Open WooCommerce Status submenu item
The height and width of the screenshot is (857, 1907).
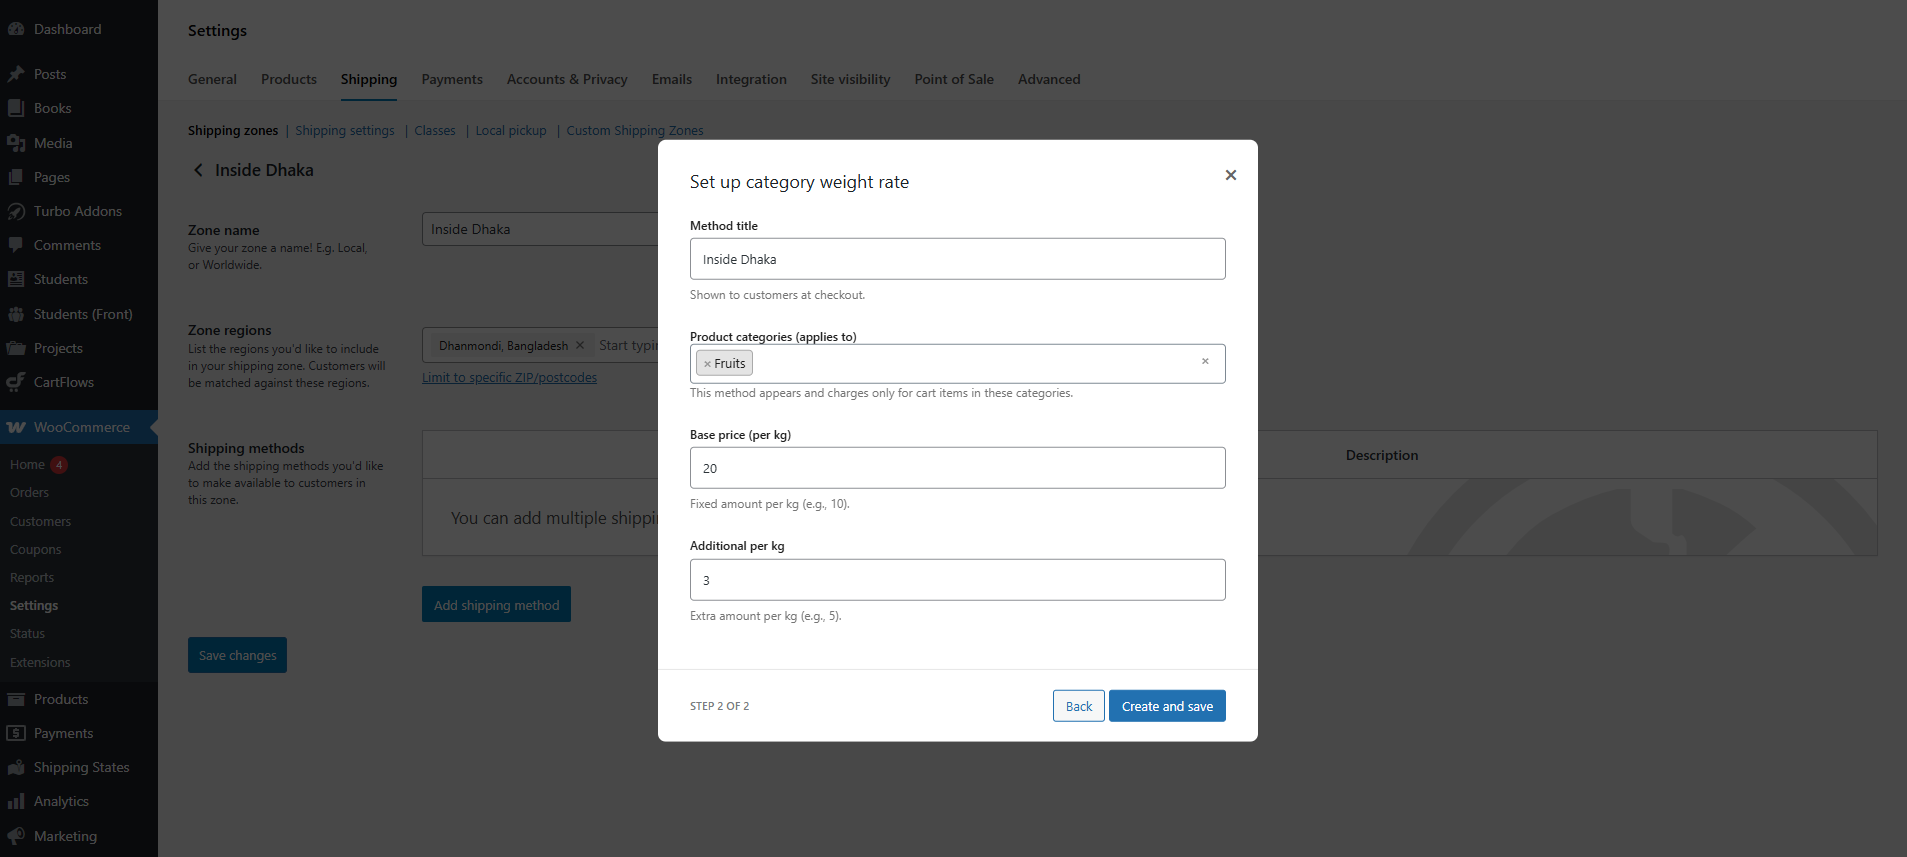(x=27, y=633)
